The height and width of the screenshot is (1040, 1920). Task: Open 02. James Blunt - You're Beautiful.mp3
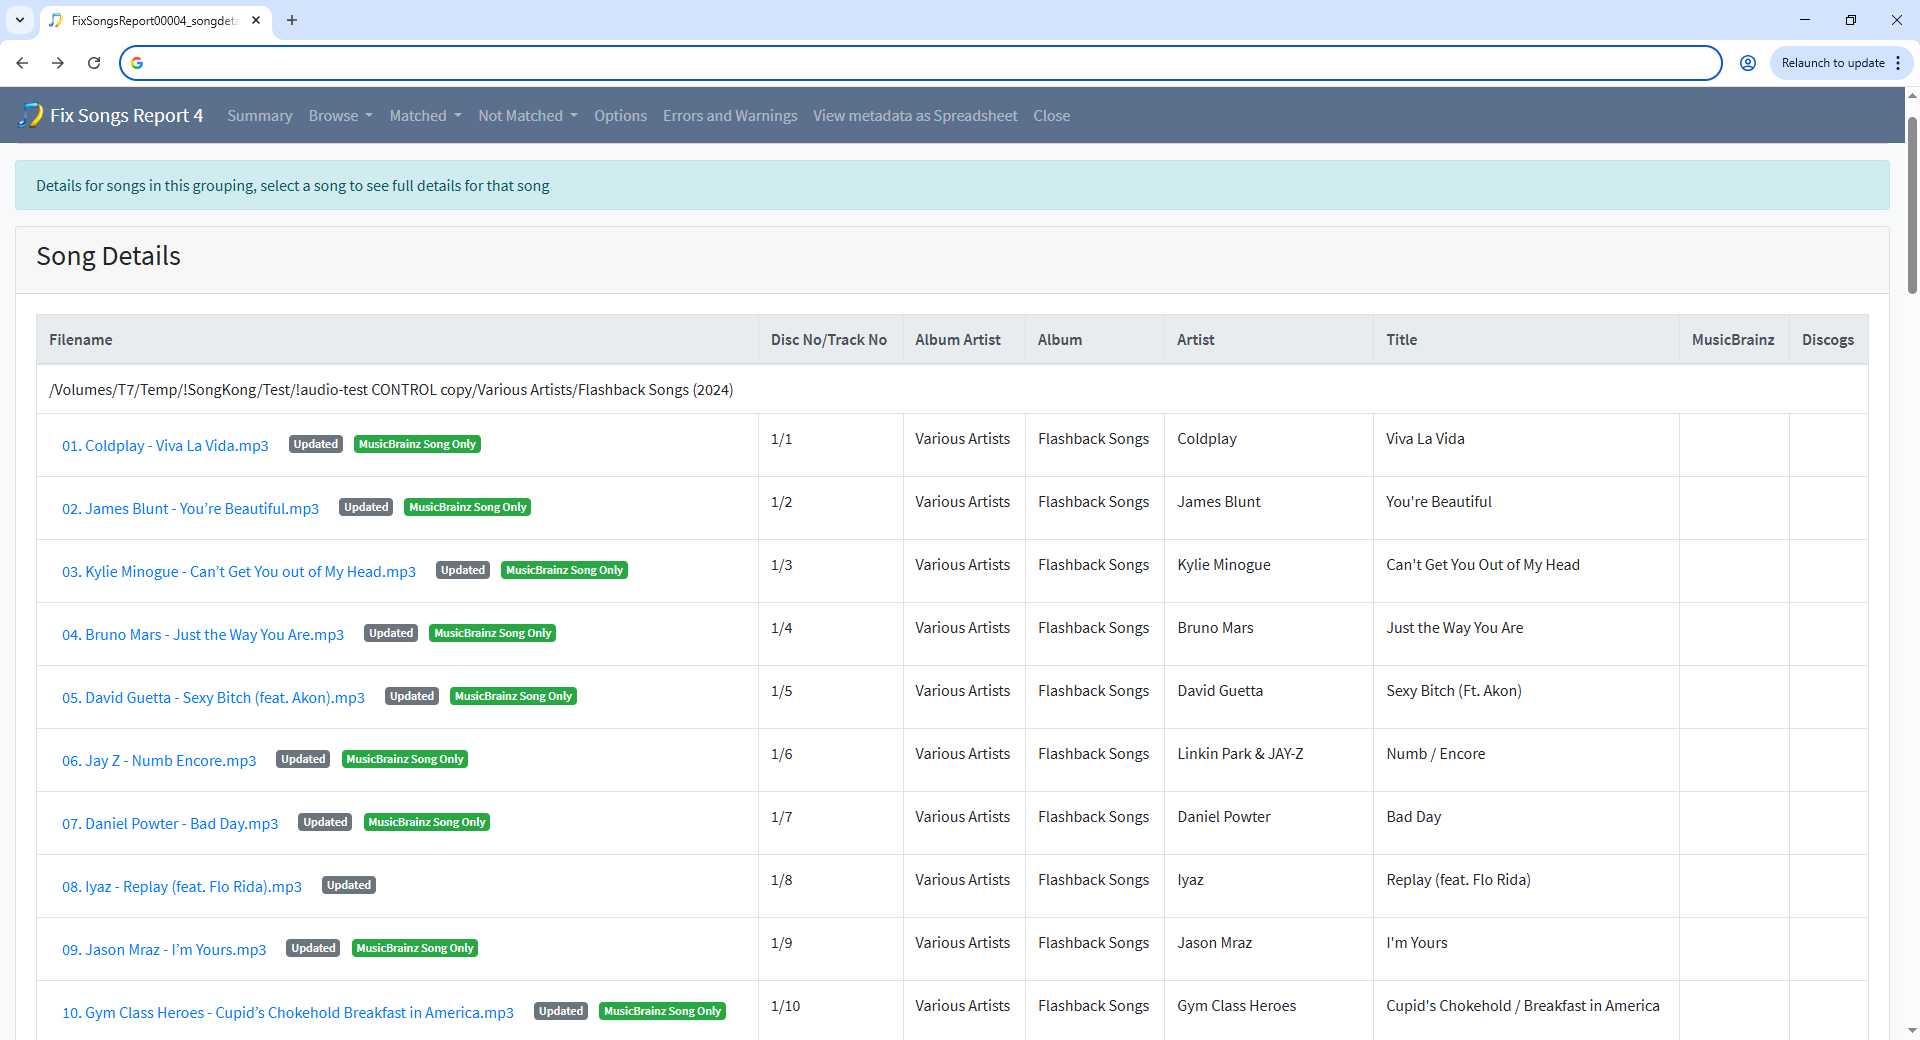(190, 509)
